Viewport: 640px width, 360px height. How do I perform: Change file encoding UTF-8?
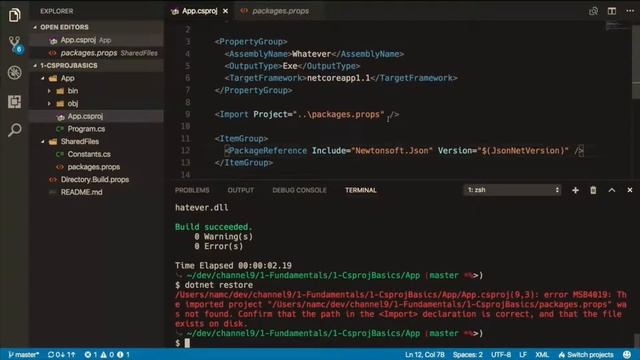click(501, 354)
